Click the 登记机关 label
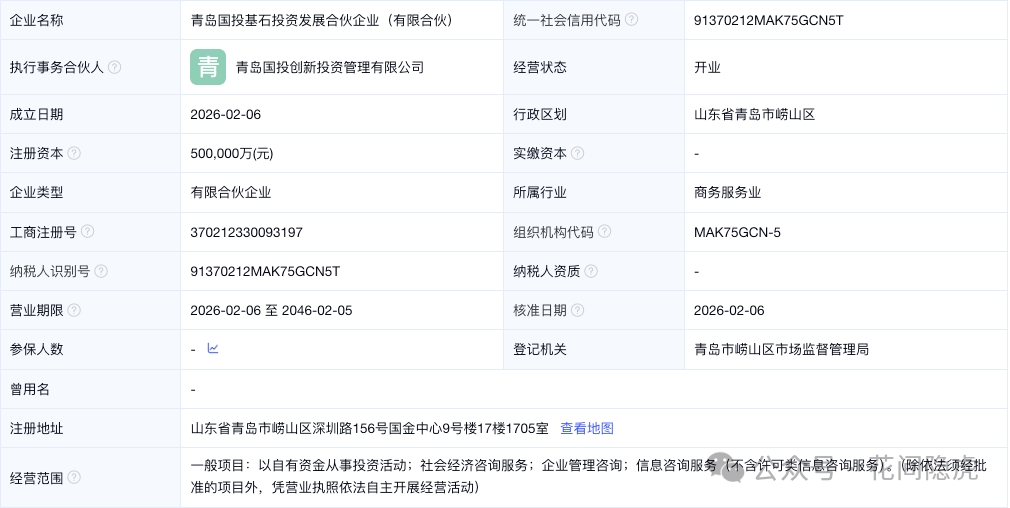The height and width of the screenshot is (508, 1010). (540, 349)
